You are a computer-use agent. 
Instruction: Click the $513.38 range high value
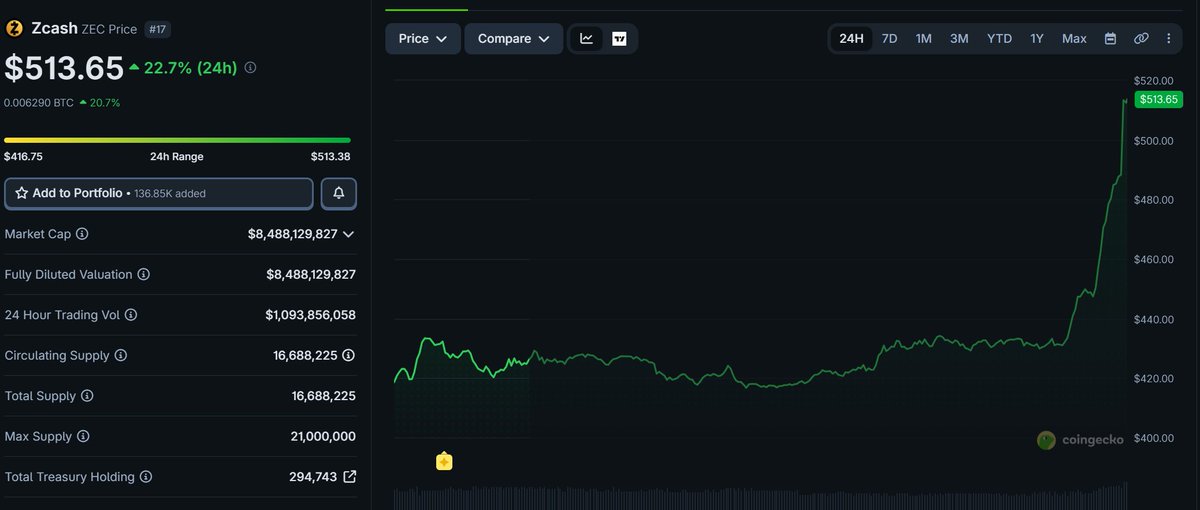(x=330, y=156)
